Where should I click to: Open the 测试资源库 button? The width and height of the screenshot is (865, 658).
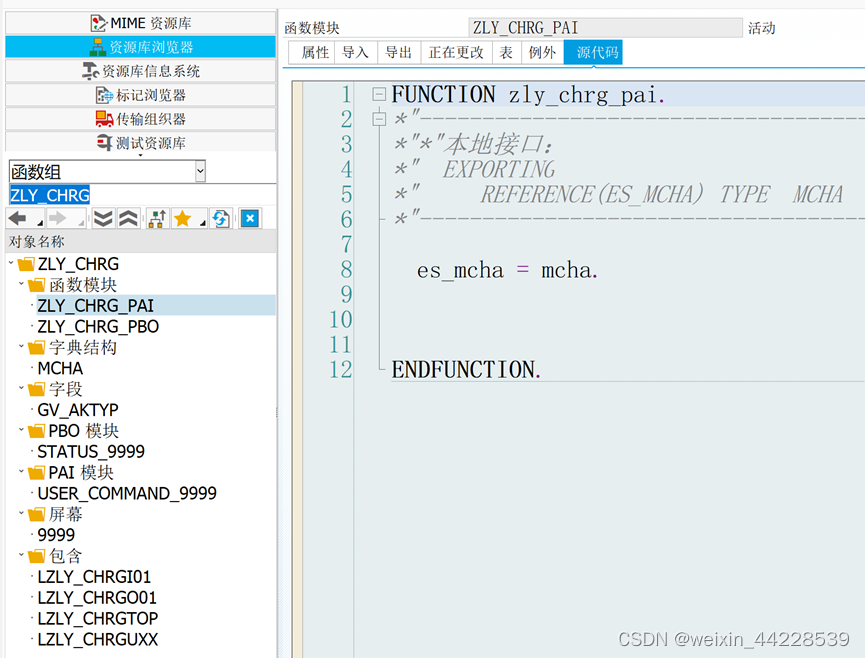click(141, 142)
